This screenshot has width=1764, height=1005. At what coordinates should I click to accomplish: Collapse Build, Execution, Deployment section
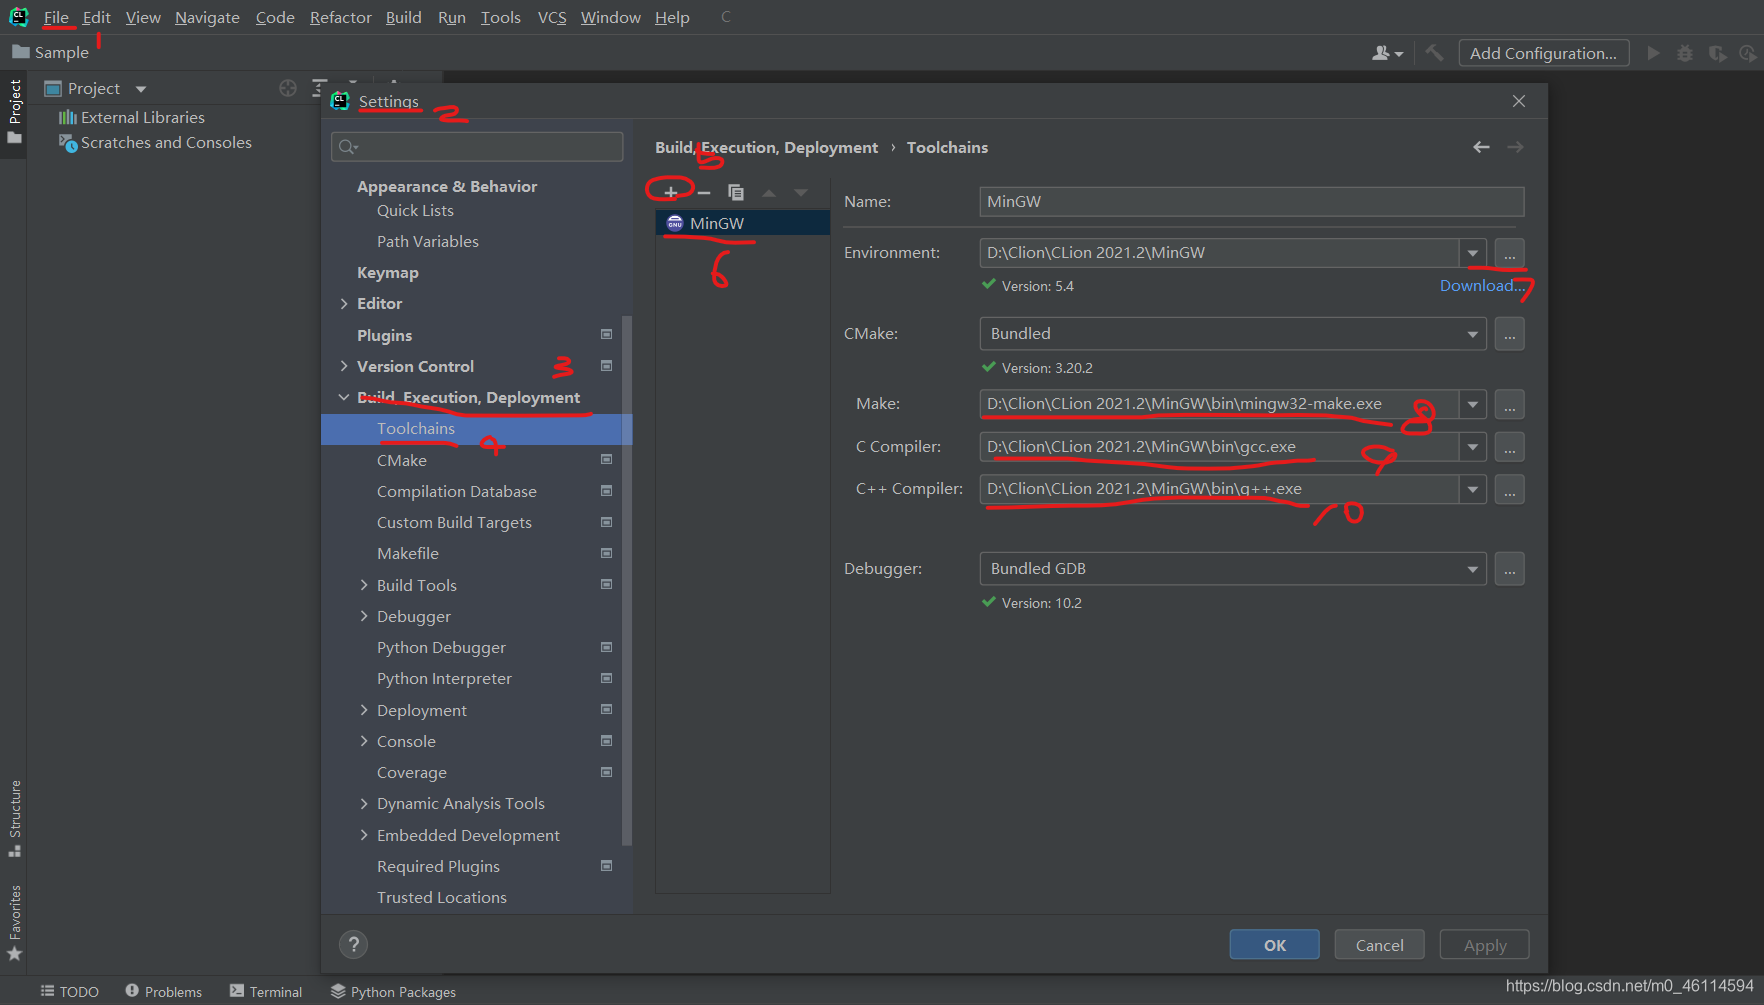click(344, 397)
